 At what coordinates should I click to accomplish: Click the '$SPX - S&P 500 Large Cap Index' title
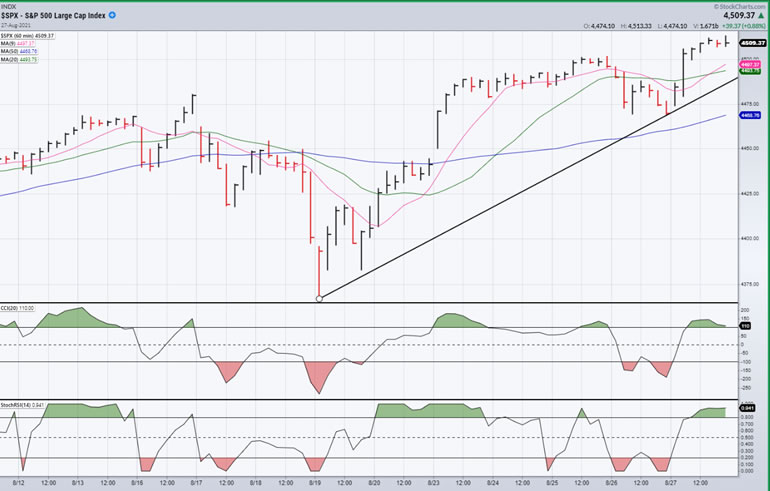click(x=53, y=16)
